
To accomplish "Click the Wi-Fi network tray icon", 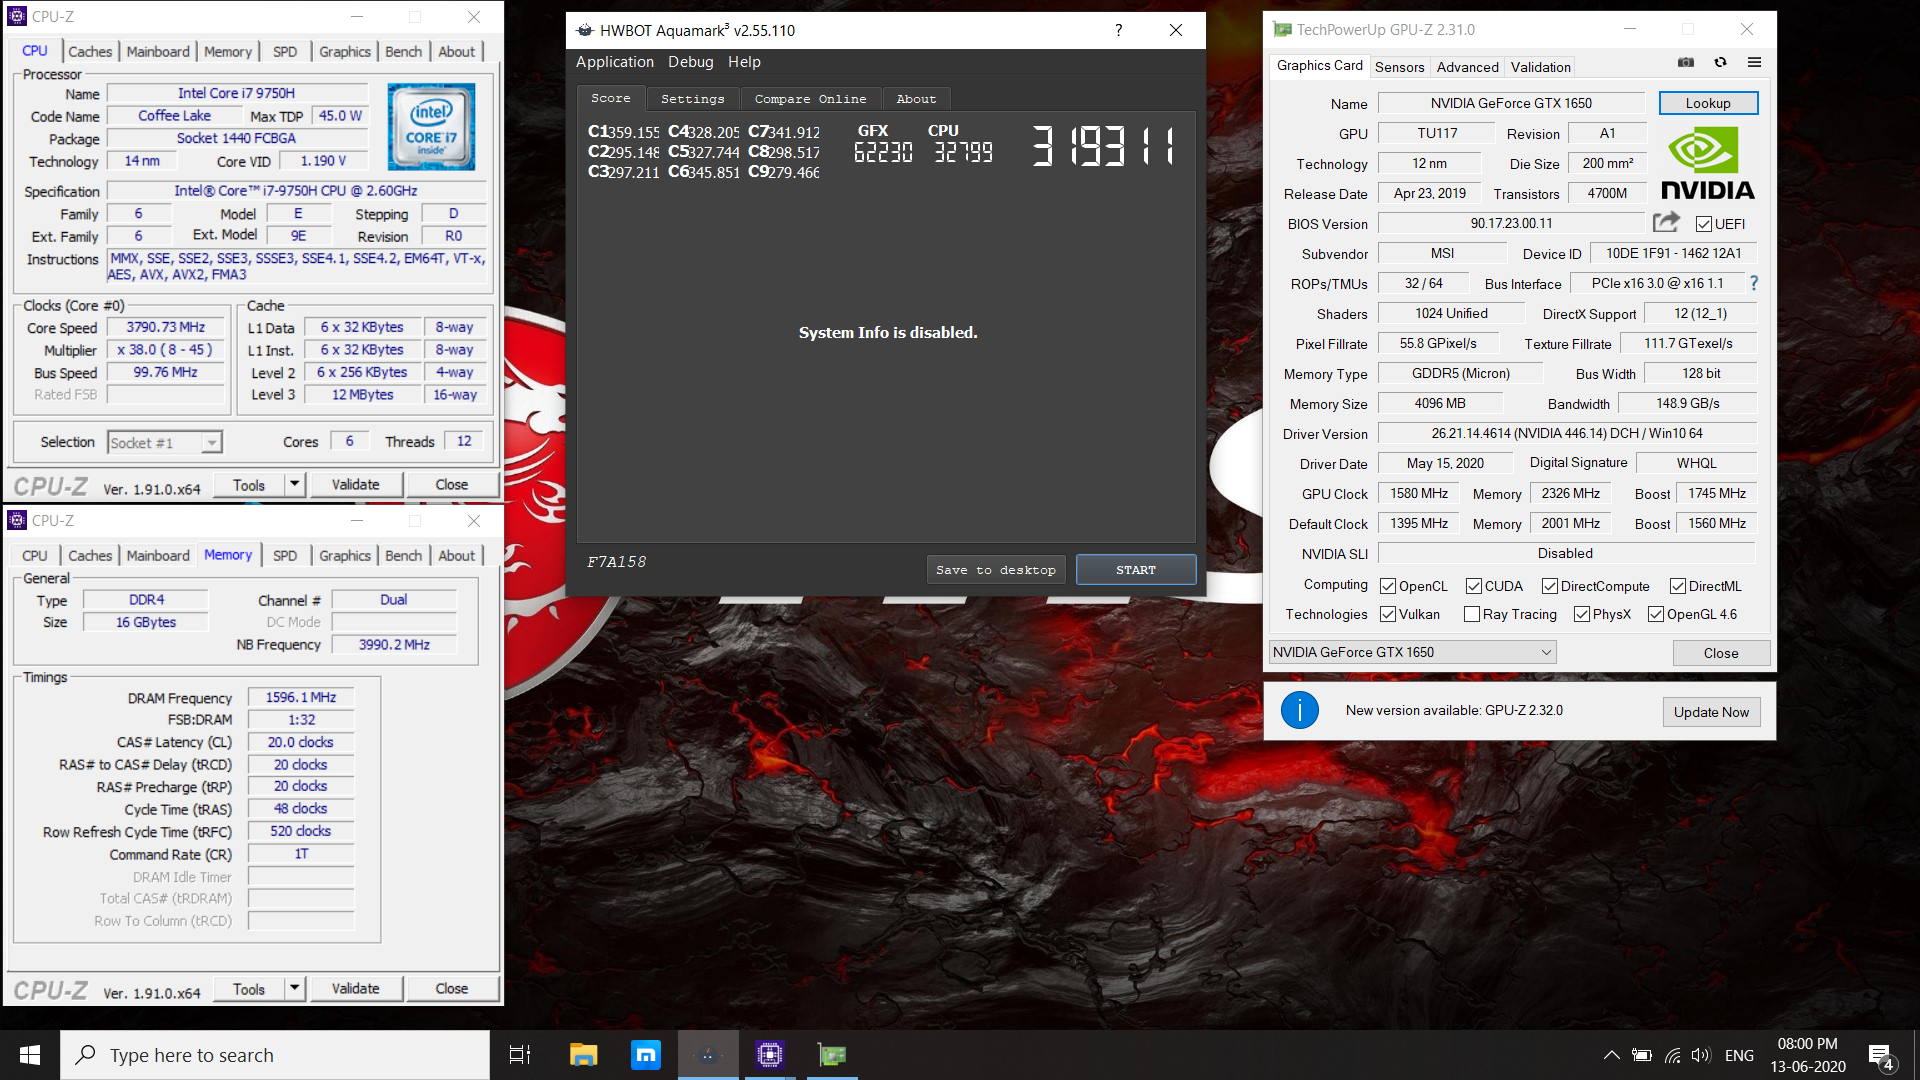I will click(1672, 1055).
